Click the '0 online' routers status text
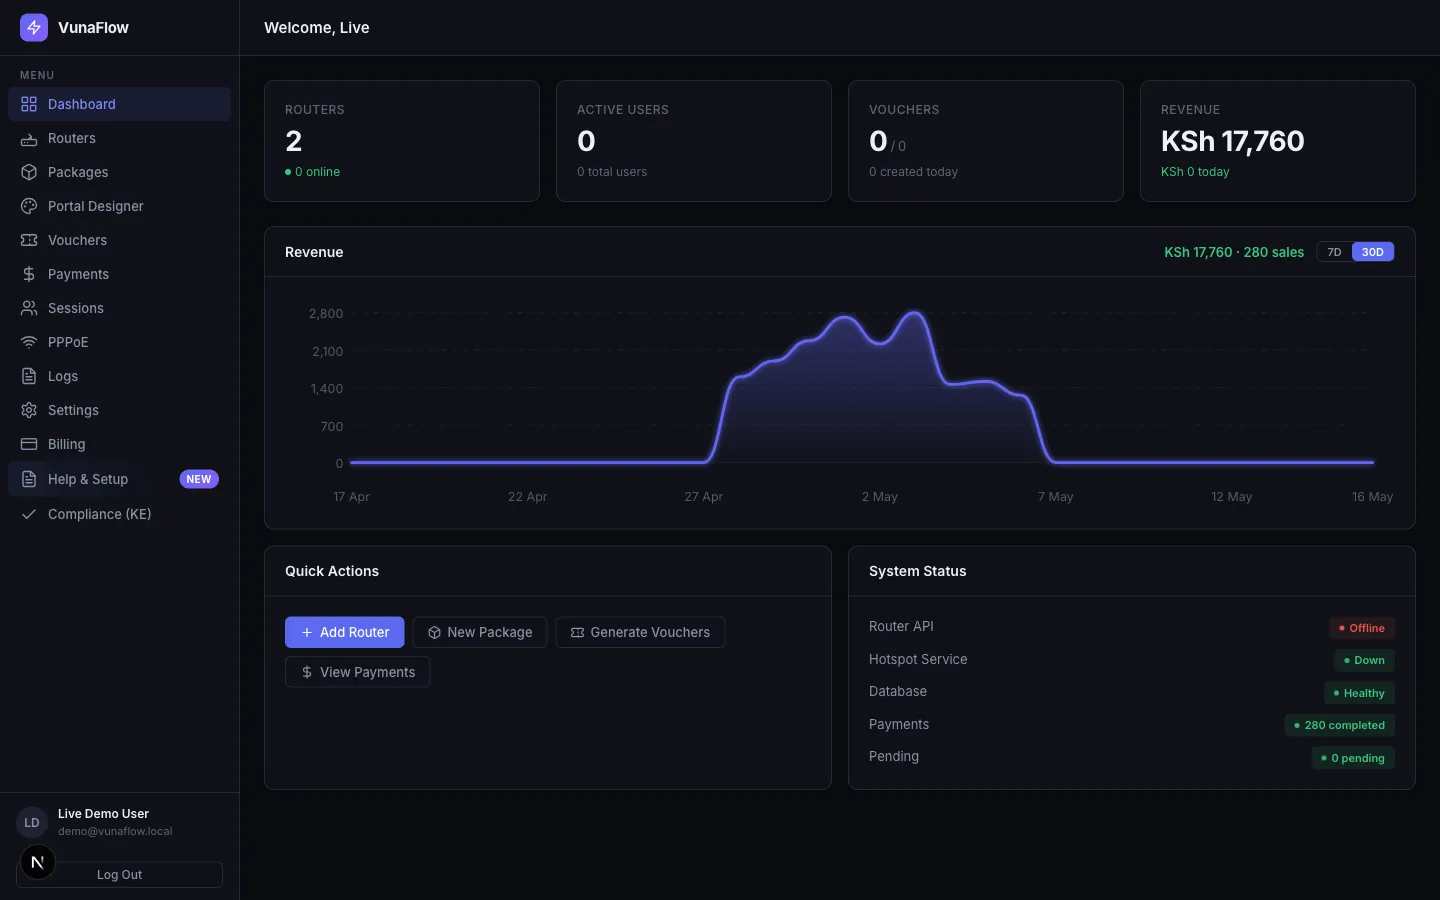Viewport: 1440px width, 900px height. (313, 172)
